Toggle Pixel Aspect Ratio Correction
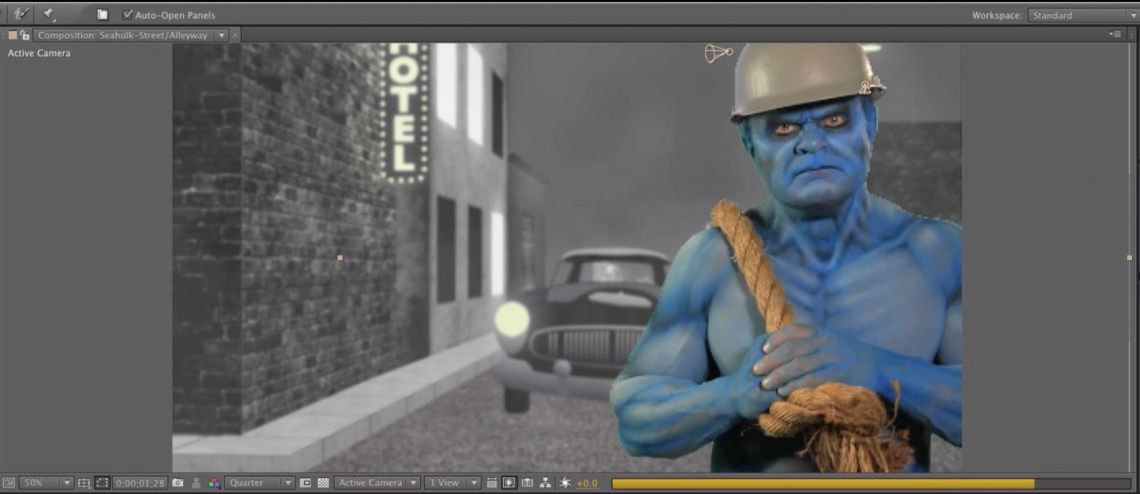The height and width of the screenshot is (494, 1140). (x=491, y=482)
